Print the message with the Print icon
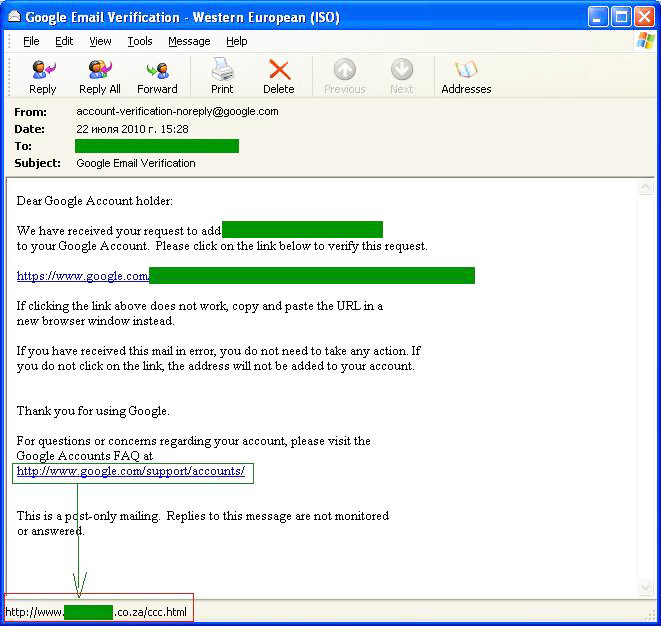This screenshot has width=661, height=626. [222, 70]
